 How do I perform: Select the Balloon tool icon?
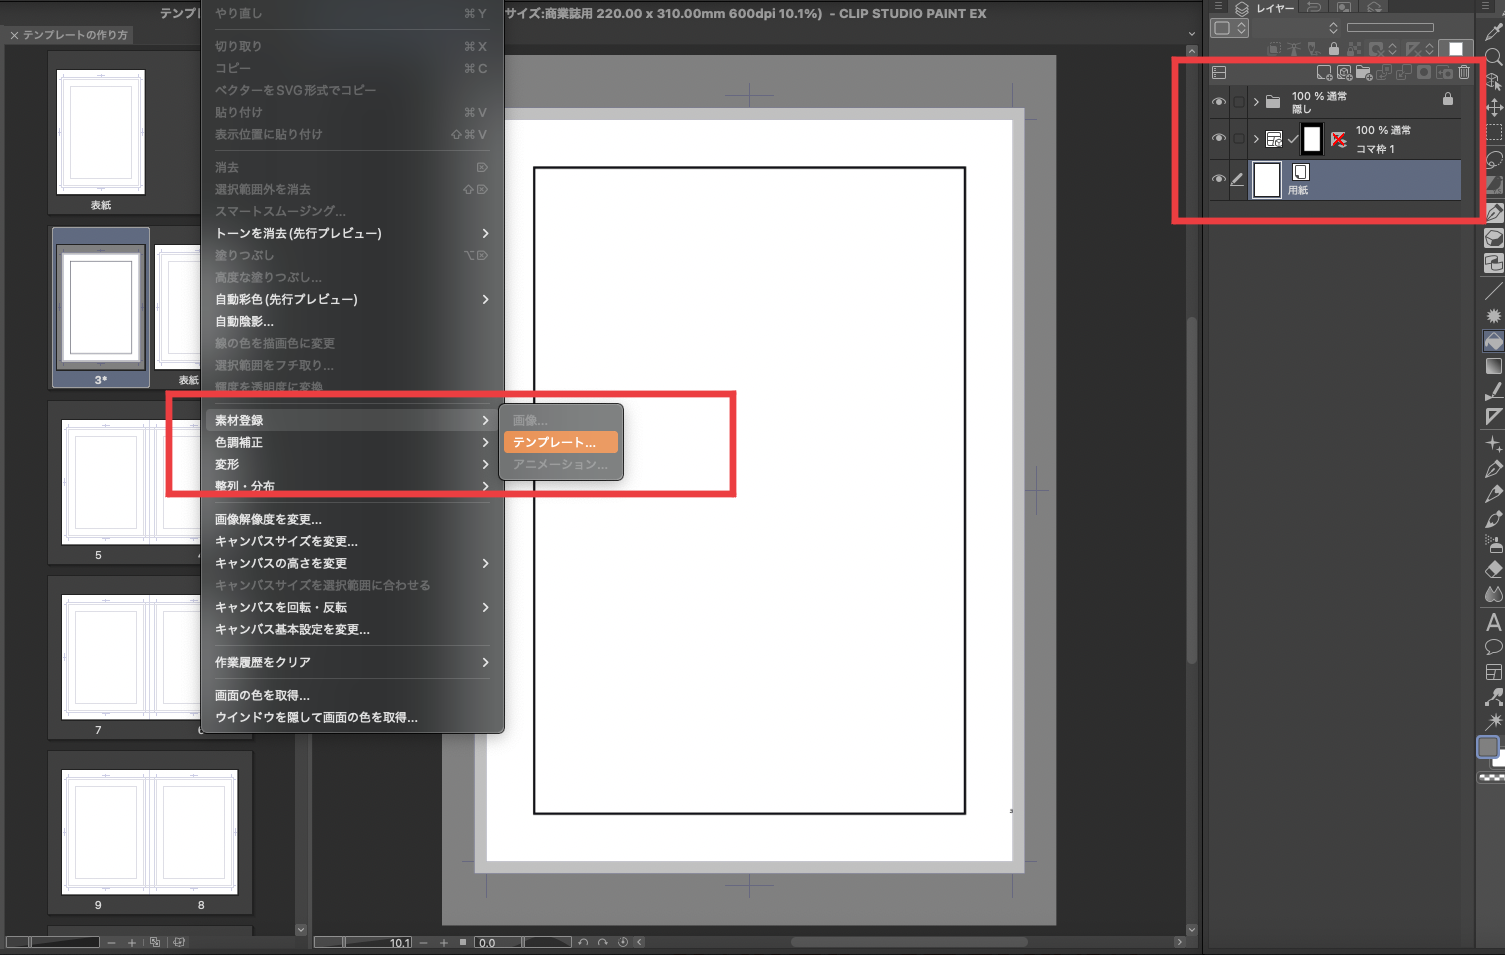pos(1493,647)
